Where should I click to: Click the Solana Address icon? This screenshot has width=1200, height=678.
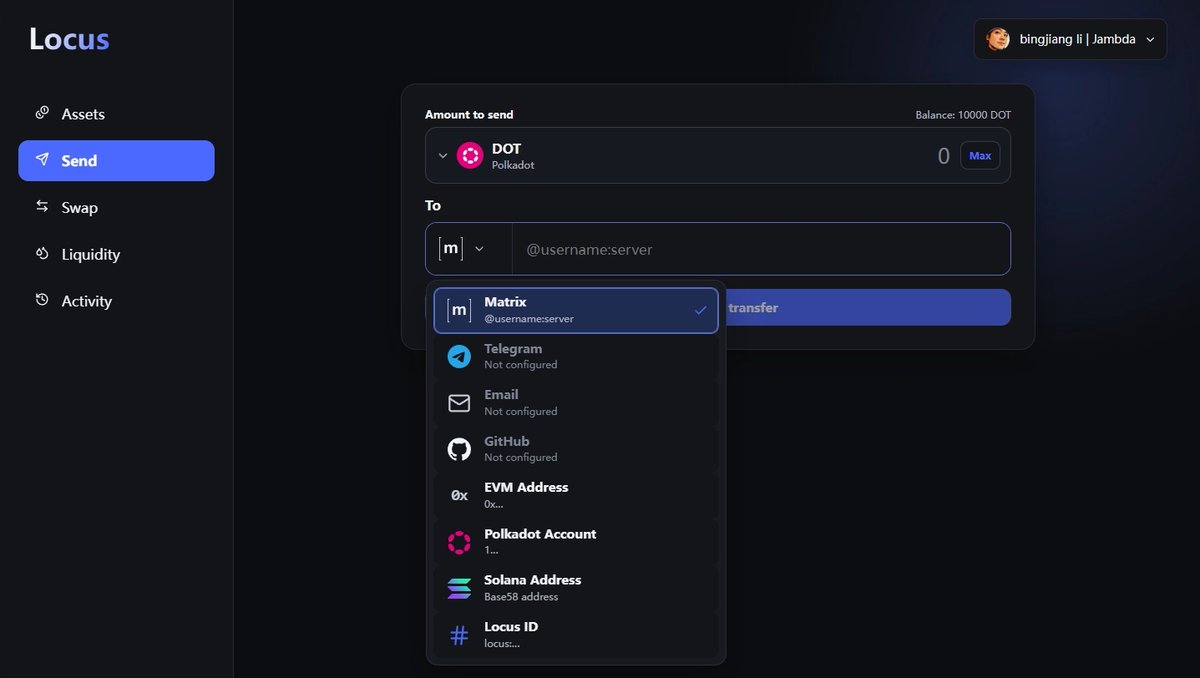click(459, 588)
